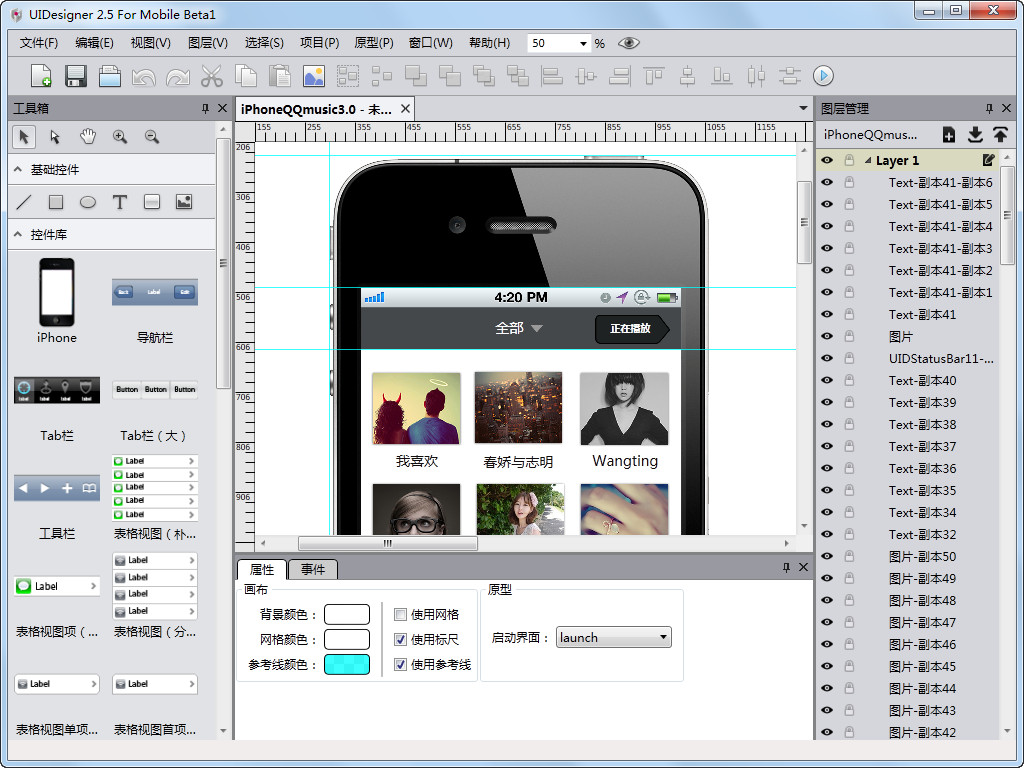Viewport: 1024px width, 768px height.
Task: Select the Text tool in basic controls
Action: [x=120, y=202]
